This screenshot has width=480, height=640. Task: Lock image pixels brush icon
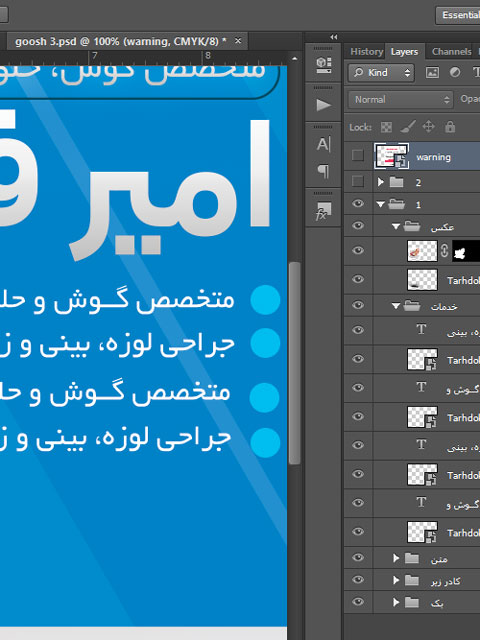point(408,127)
